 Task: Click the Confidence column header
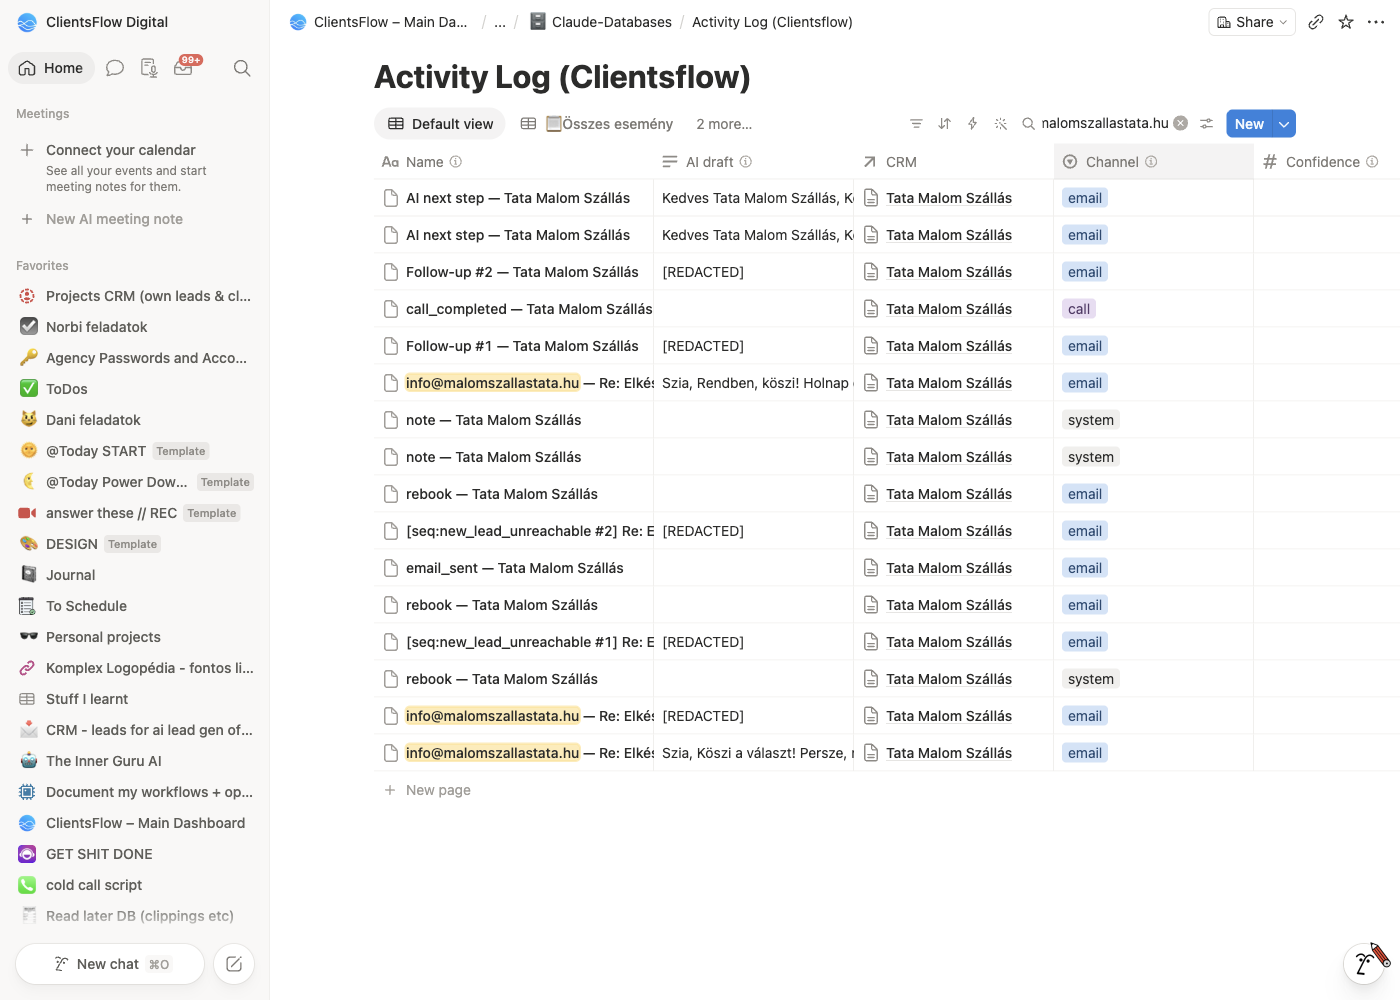click(1326, 162)
